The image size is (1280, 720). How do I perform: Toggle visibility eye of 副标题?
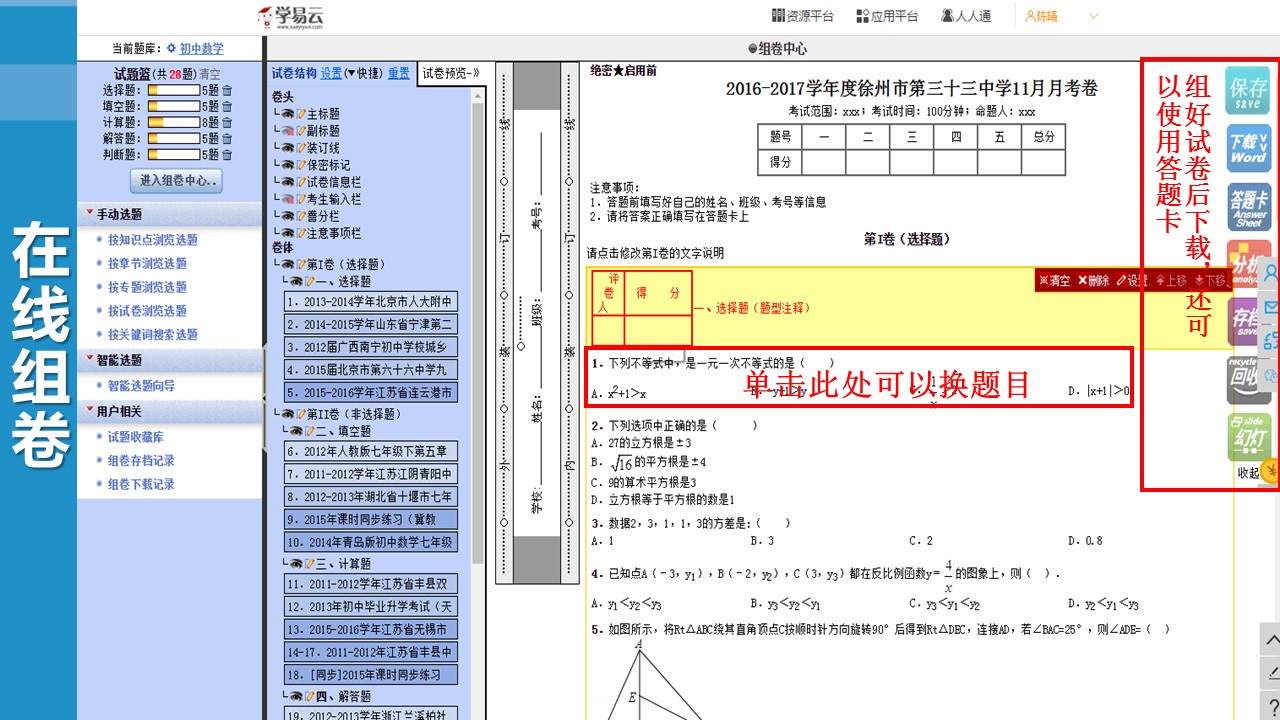tap(288, 131)
